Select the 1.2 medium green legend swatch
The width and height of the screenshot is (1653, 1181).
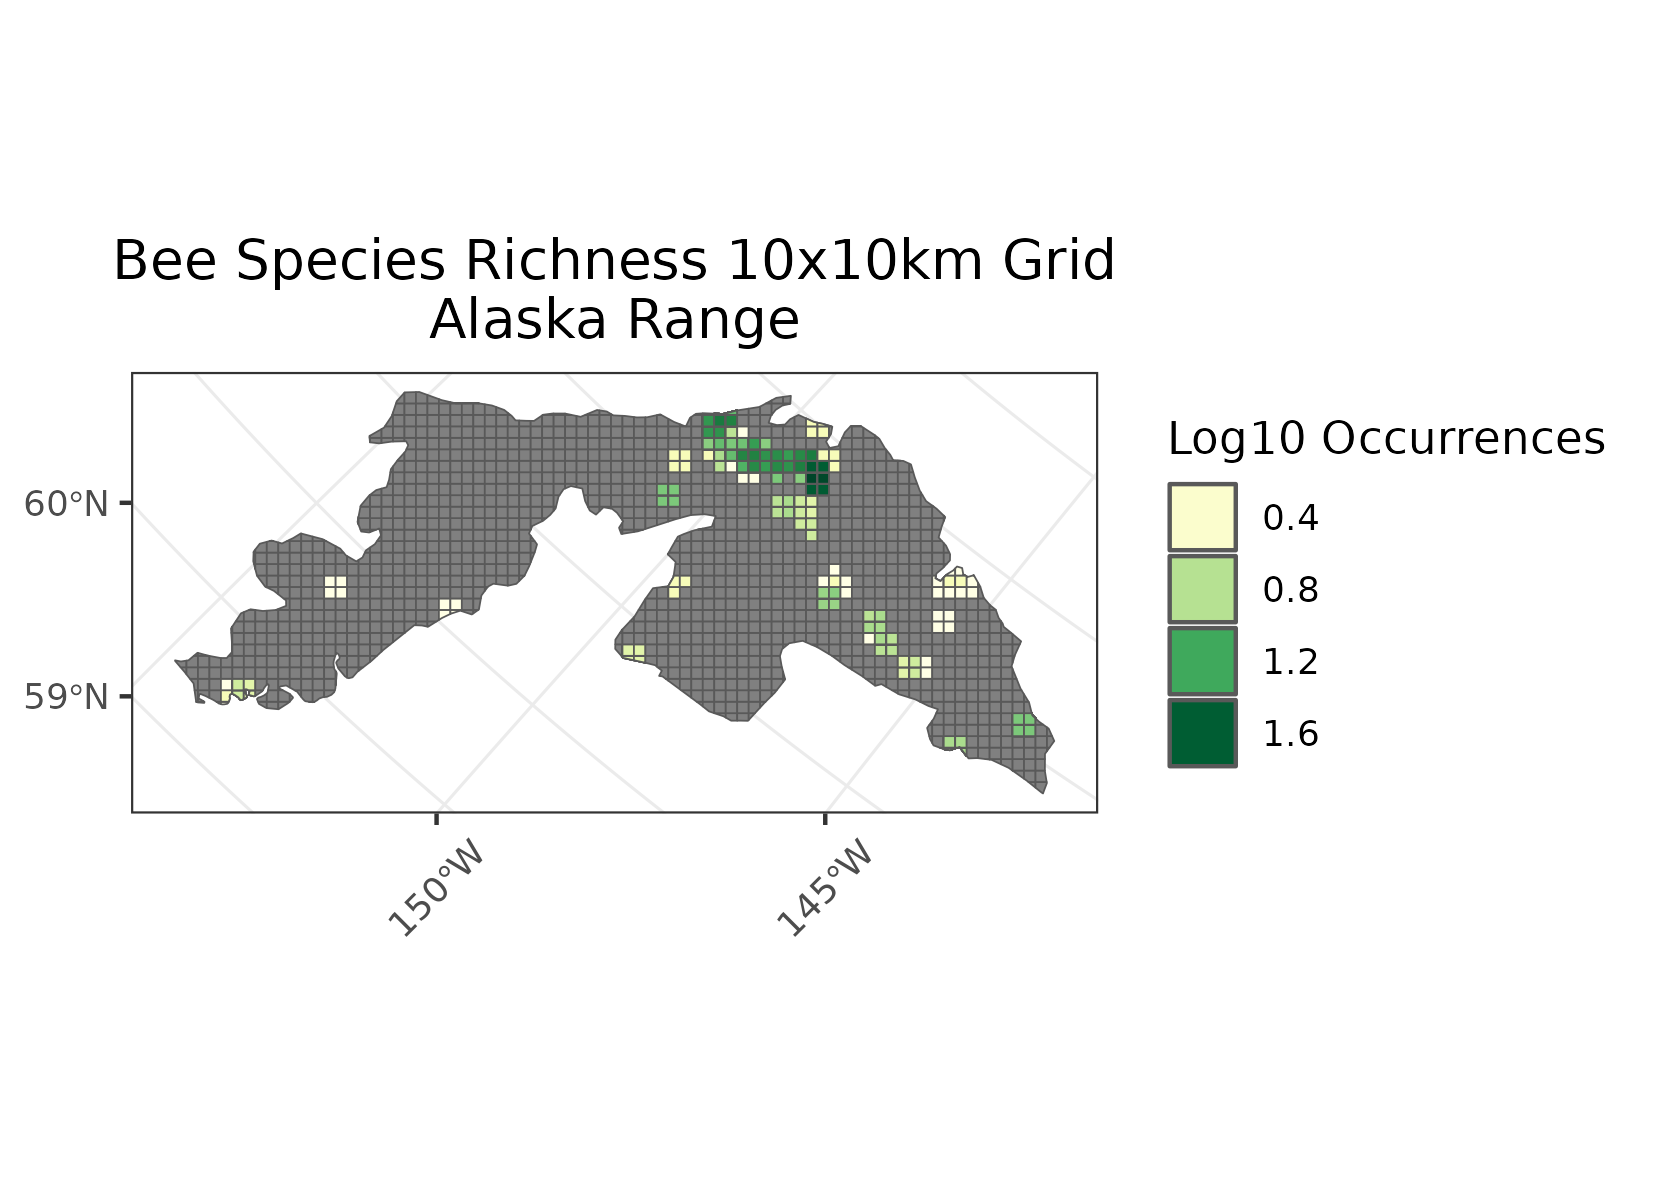(1202, 661)
